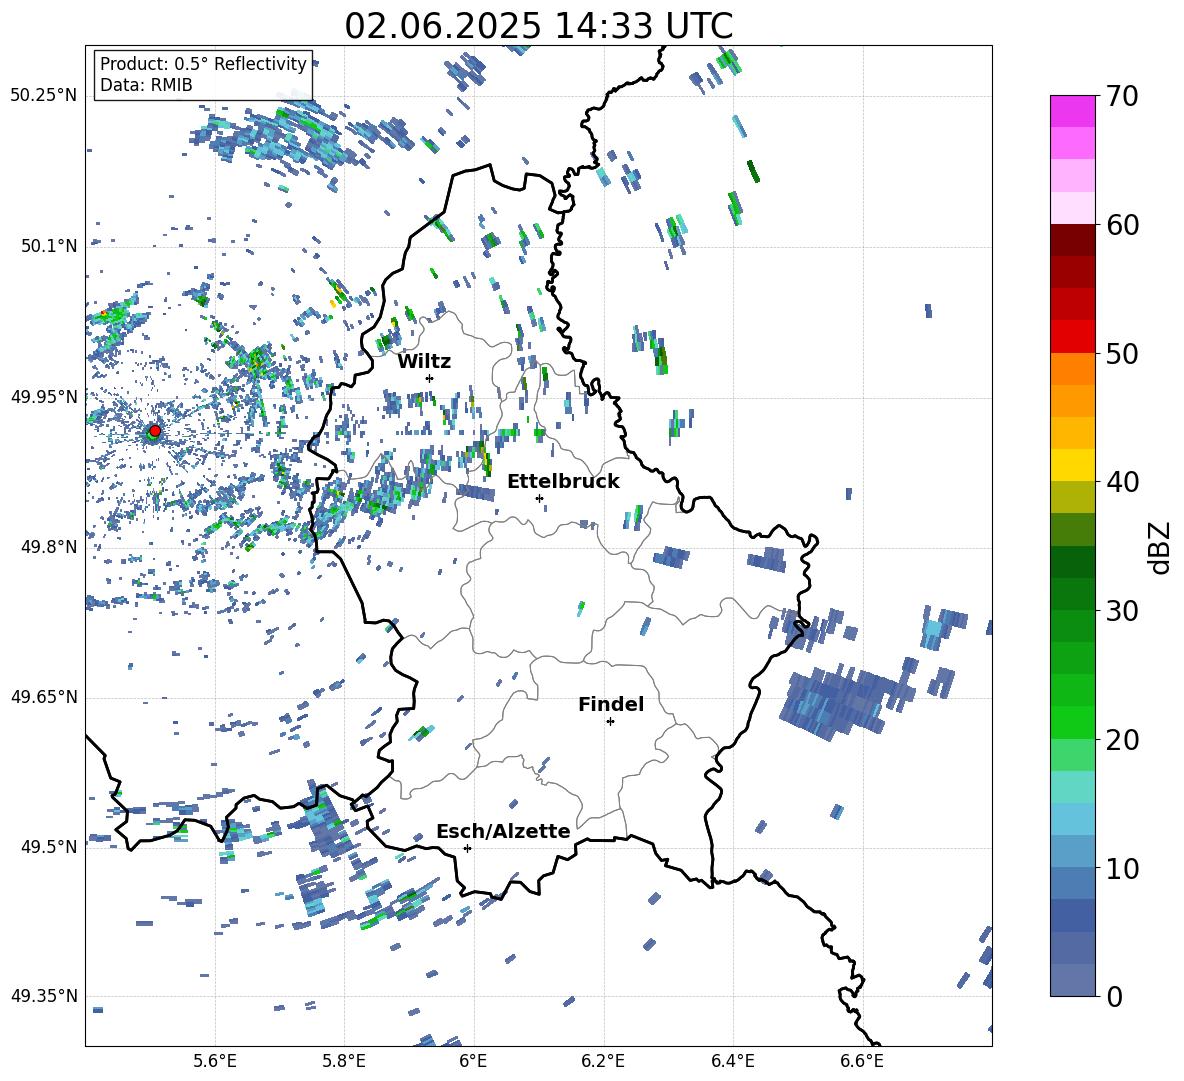Click the Ettelbruck station cross marker
The height and width of the screenshot is (1081, 1184).
click(539, 498)
